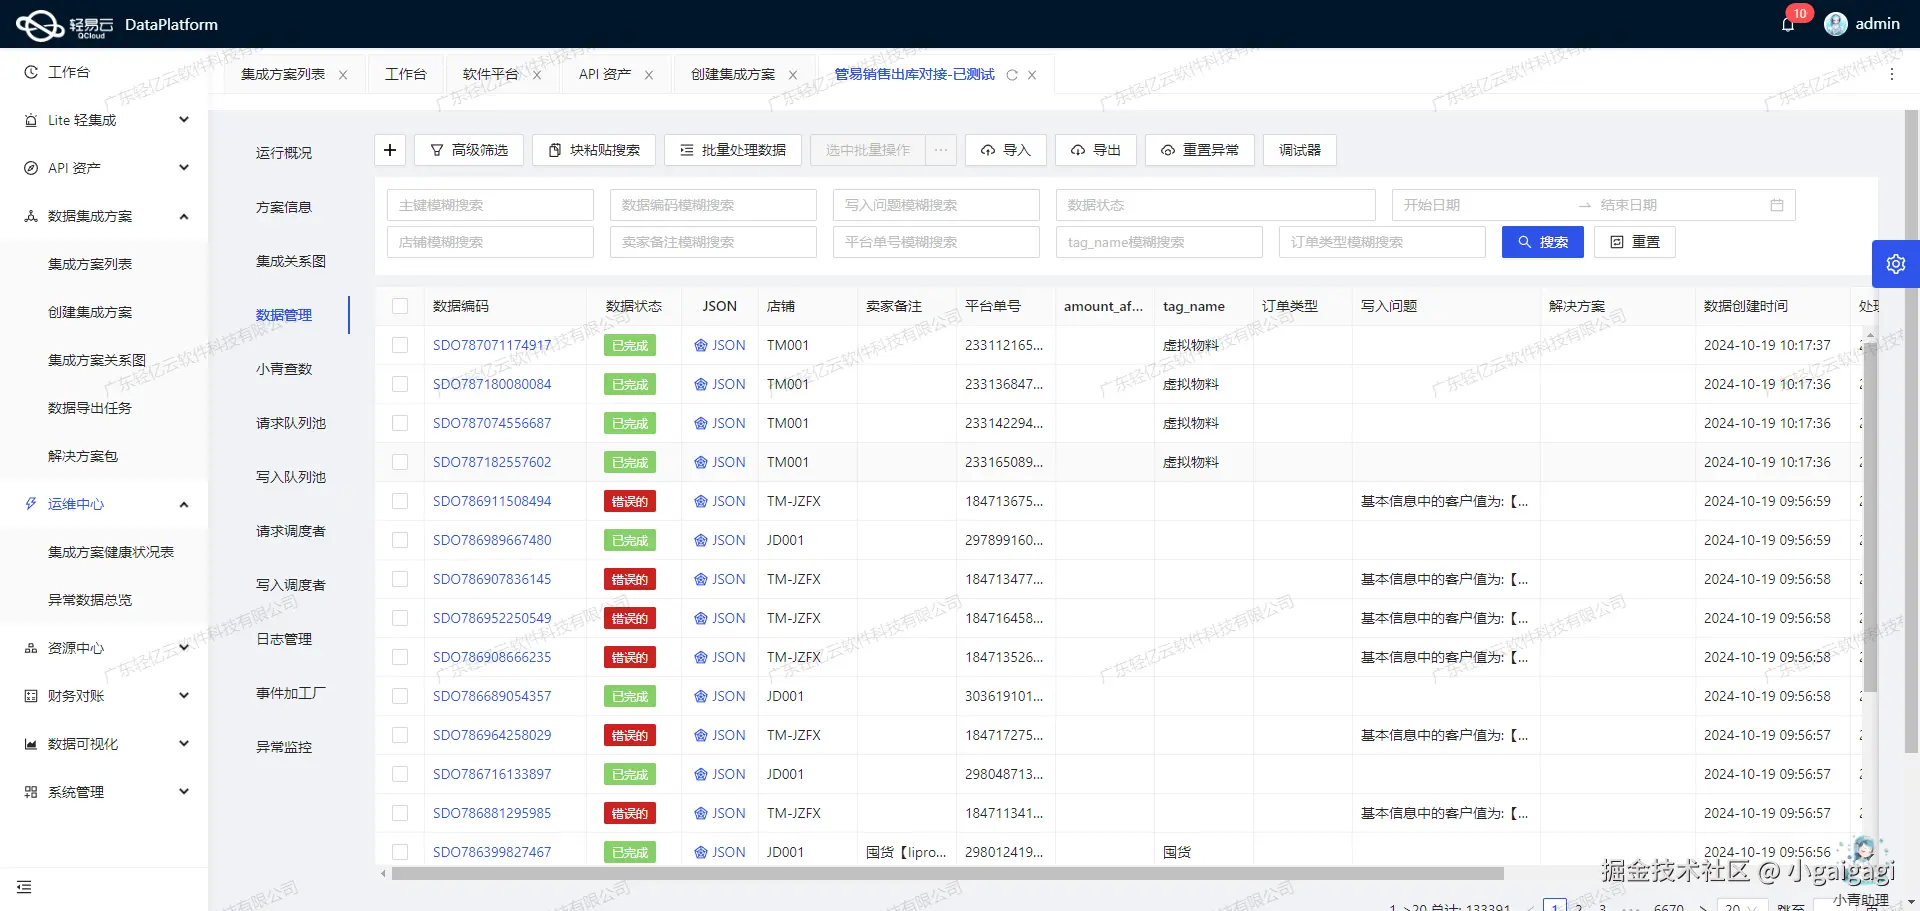Image resolution: width=1920 pixels, height=911 pixels.
Task: Select the checkbox beside SDO786399827467
Action: (400, 851)
